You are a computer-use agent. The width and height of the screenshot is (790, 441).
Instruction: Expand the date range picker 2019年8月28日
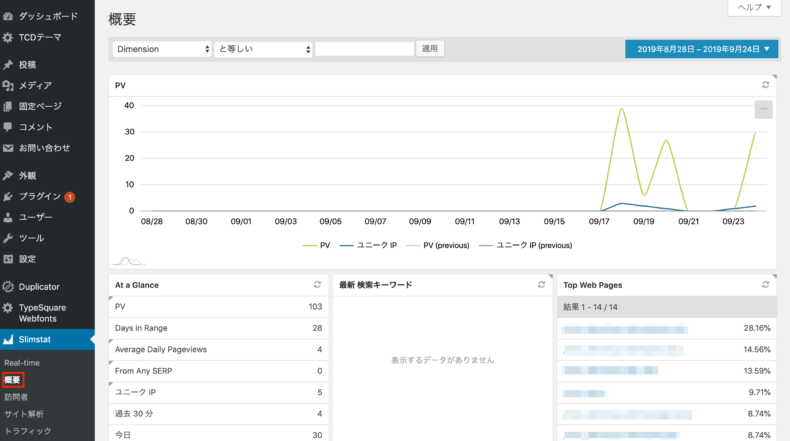pos(701,49)
